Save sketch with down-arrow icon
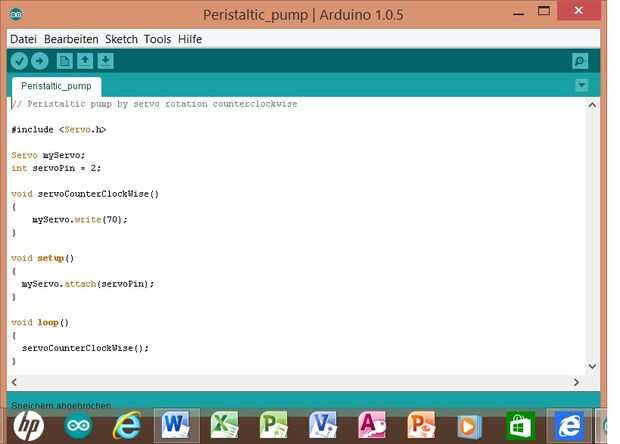 [105, 61]
